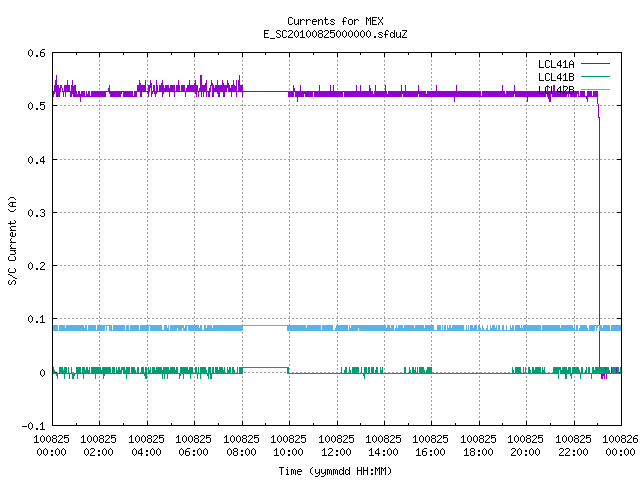Click the 100825 06:00 x-axis tick label
Viewport: 640px width, 480px height.
[193, 446]
